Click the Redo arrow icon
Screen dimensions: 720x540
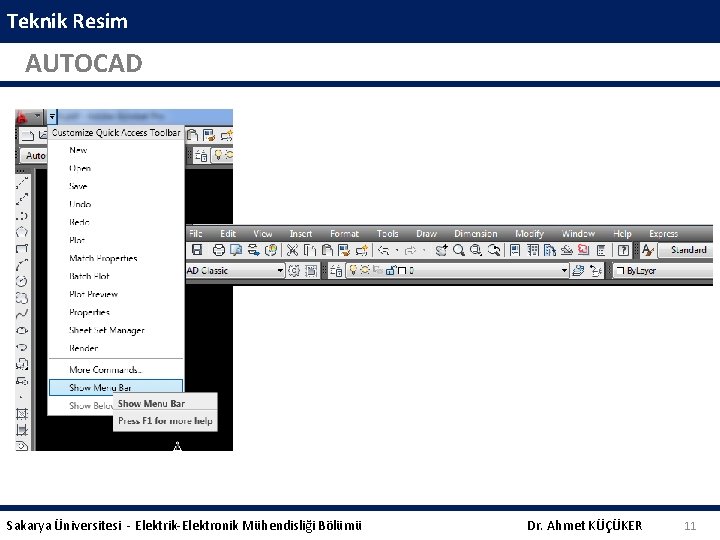(x=410, y=250)
